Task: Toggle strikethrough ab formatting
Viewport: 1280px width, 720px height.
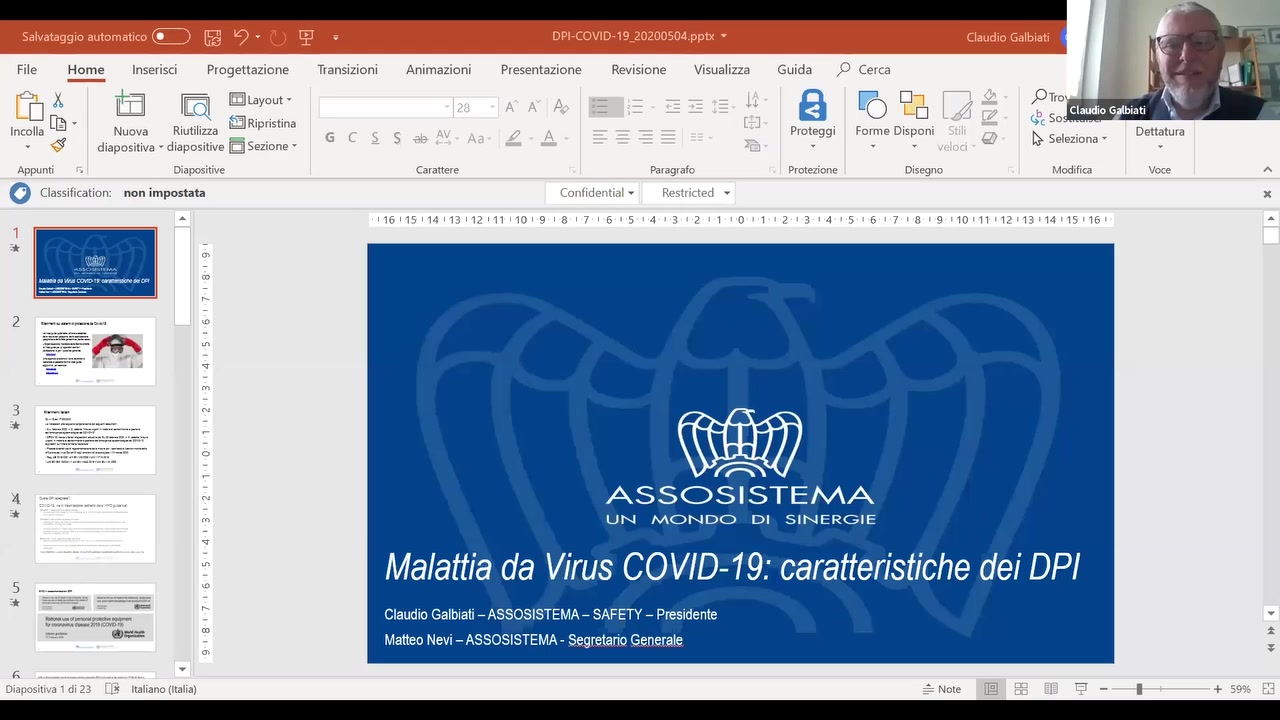Action: coord(420,138)
